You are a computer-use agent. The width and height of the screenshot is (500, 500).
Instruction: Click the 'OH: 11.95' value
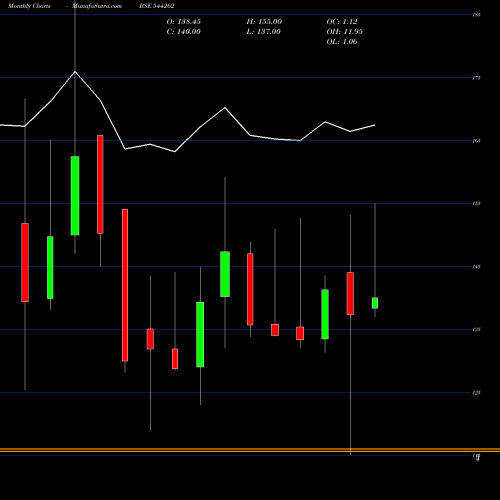point(345,32)
